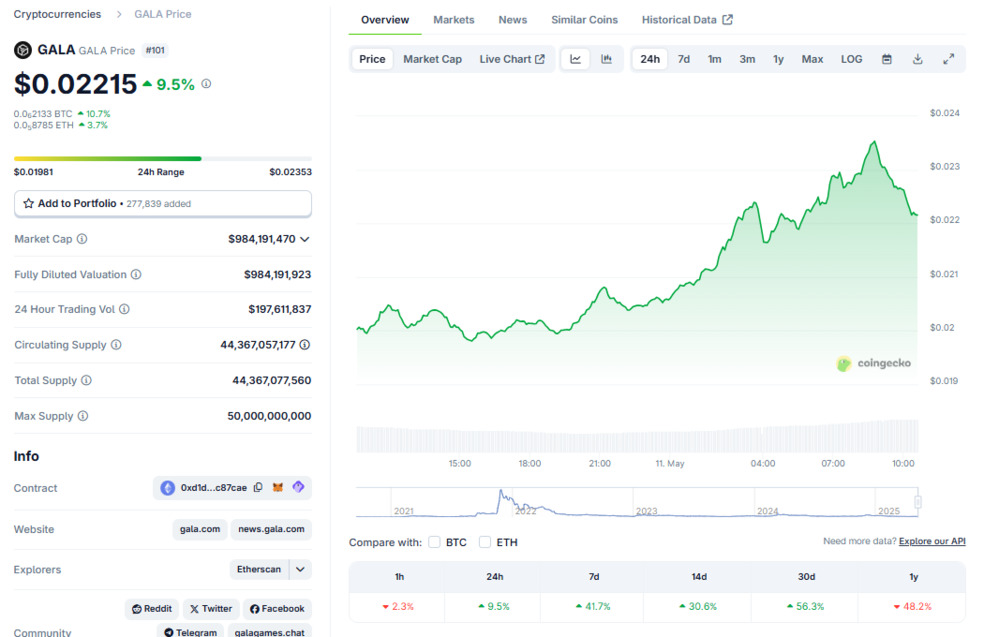Viewport: 984px width, 637px height.
Task: Open the Fully Diluted Valuation info icon
Action: (136, 274)
